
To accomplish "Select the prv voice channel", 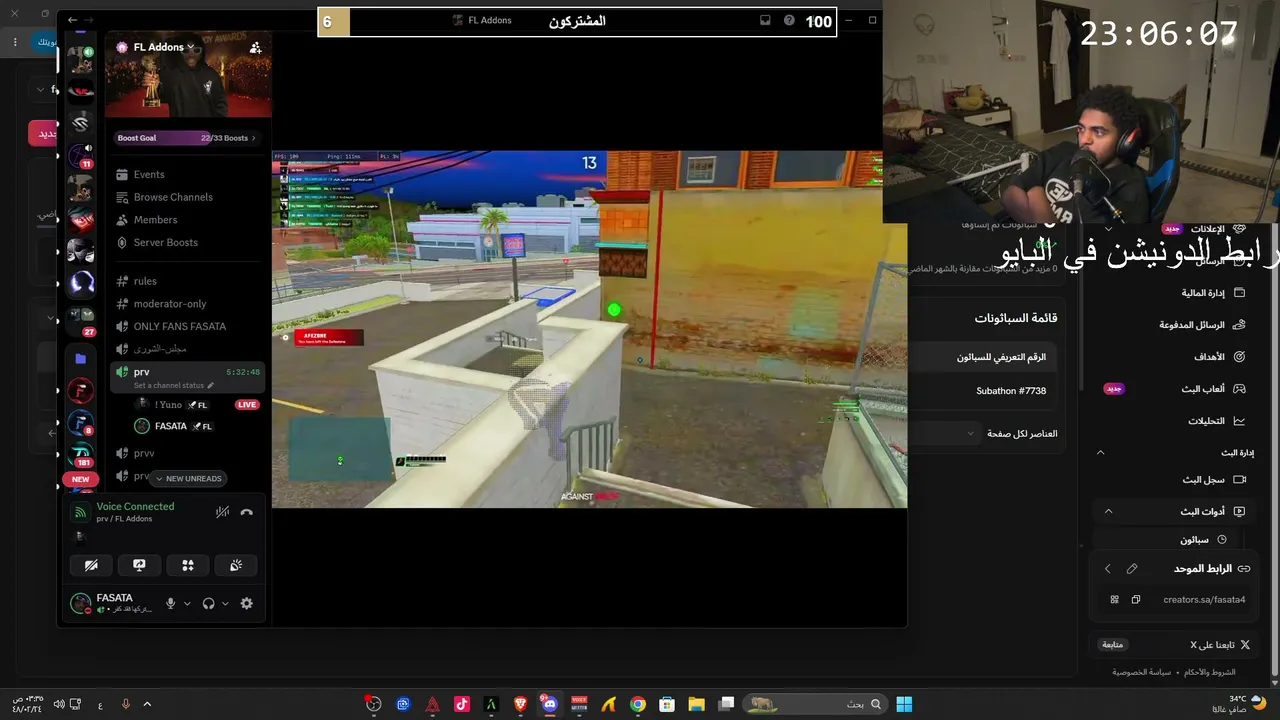I will (186, 376).
